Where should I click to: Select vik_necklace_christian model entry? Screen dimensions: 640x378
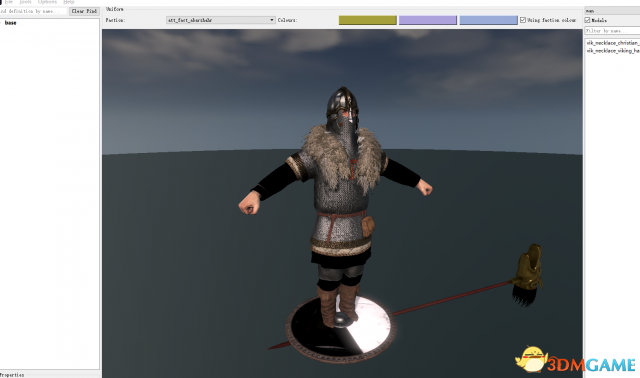613,43
